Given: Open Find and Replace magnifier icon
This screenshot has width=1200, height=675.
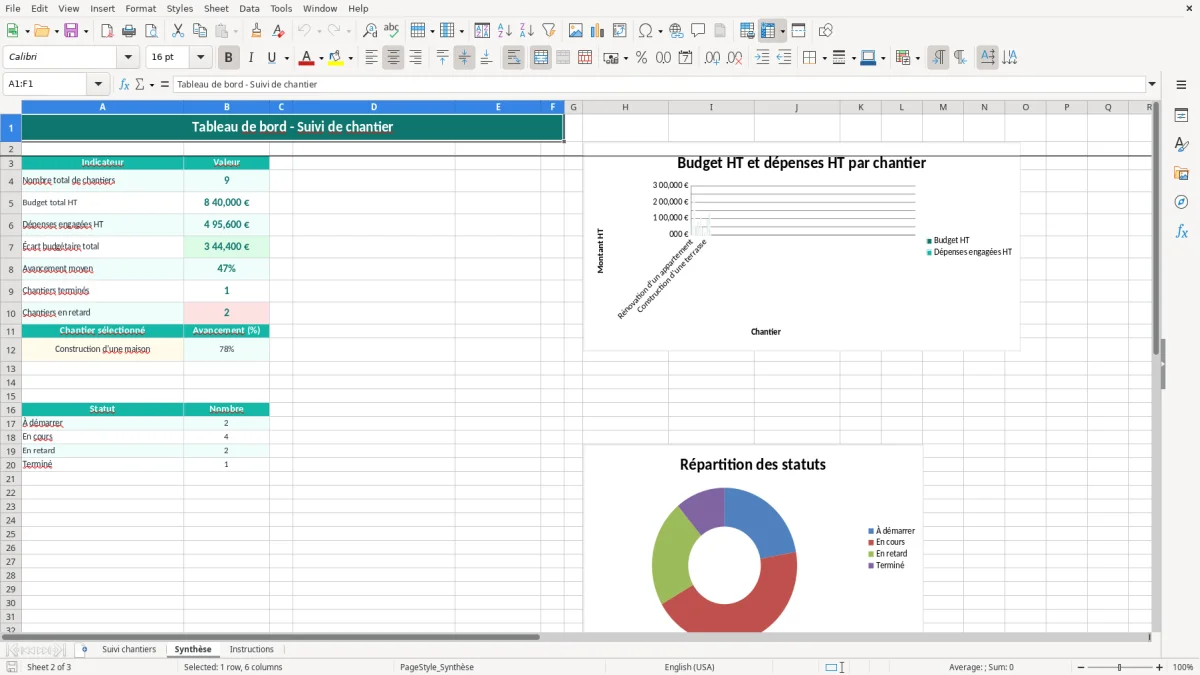Looking at the screenshot, I should pyautogui.click(x=370, y=31).
